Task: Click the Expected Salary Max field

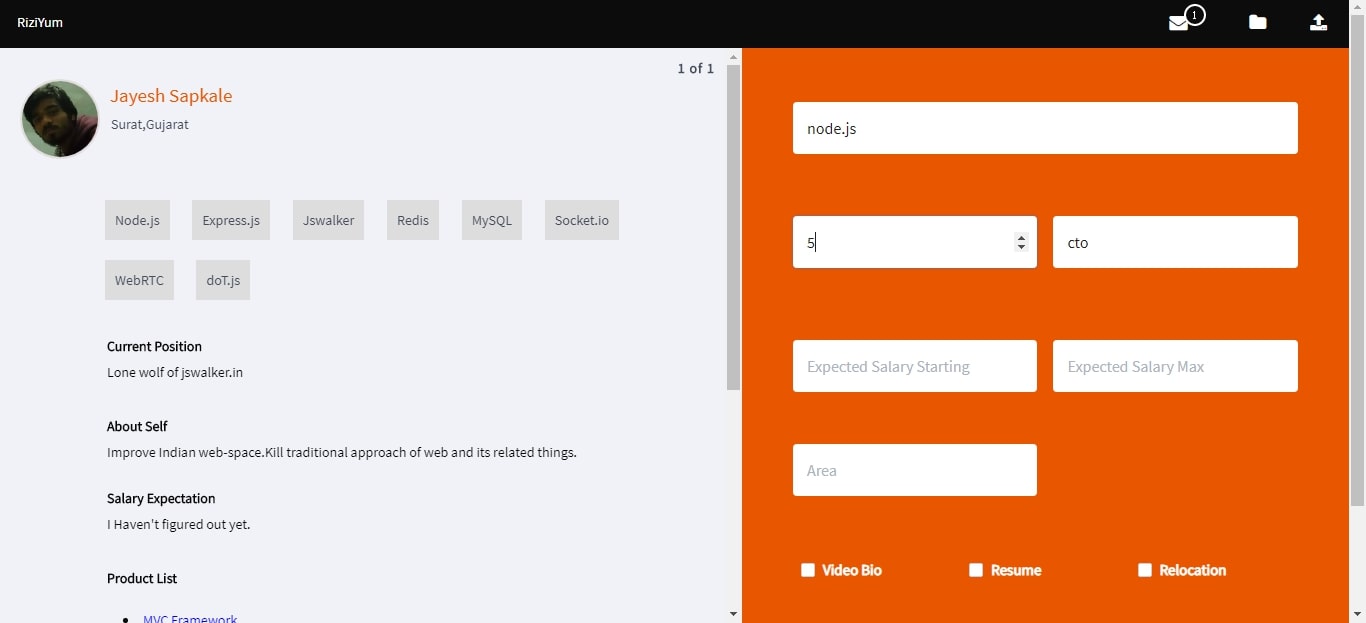Action: coord(1175,366)
